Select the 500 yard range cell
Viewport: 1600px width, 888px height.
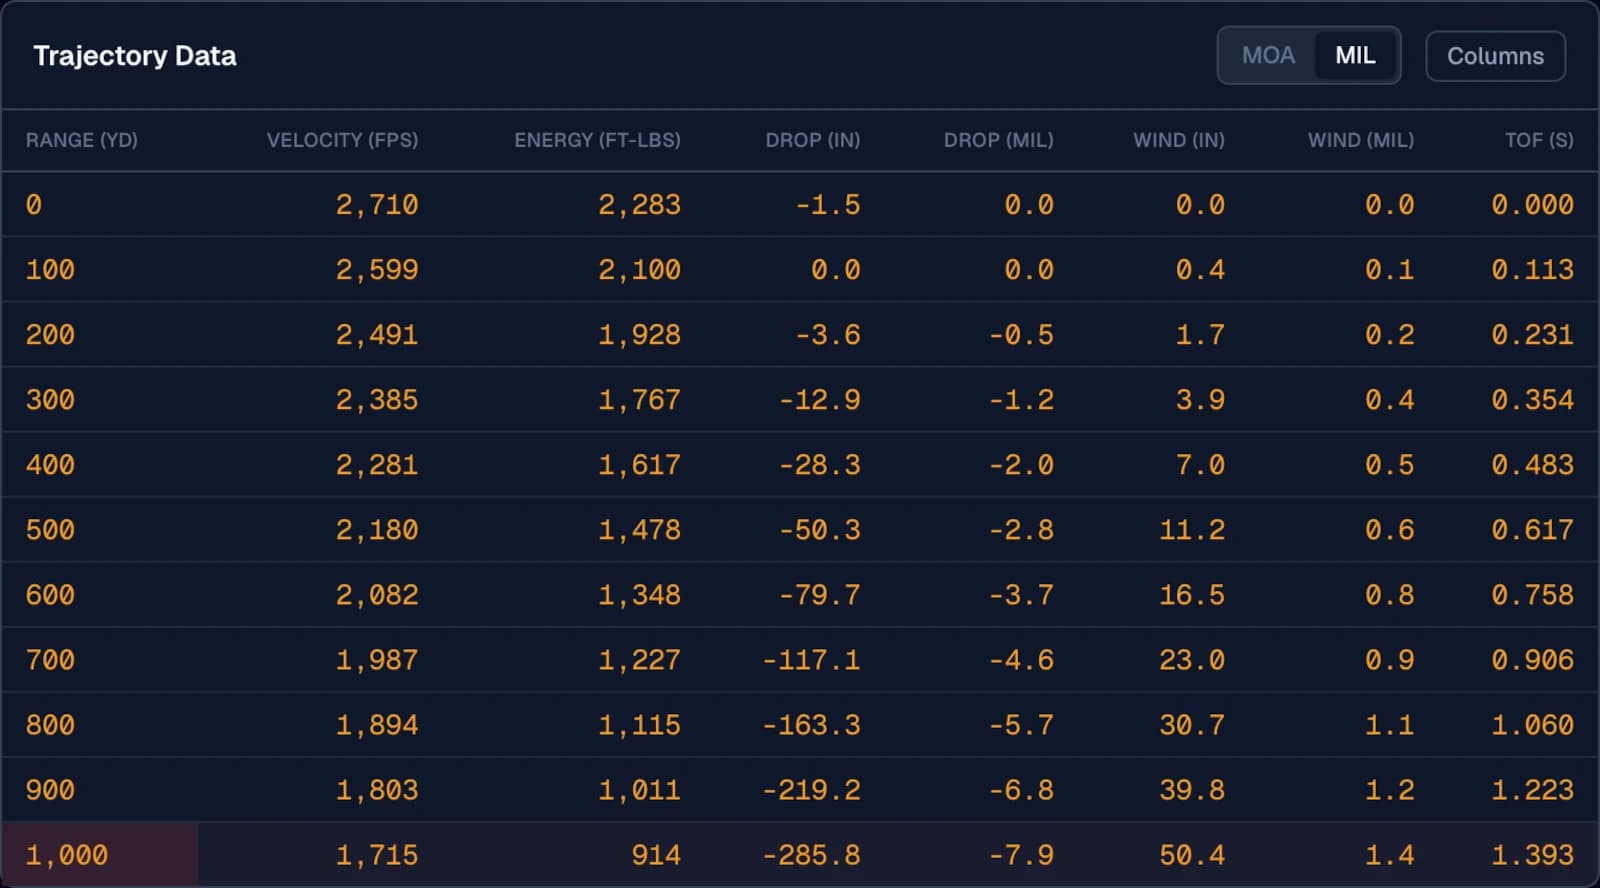coord(50,530)
